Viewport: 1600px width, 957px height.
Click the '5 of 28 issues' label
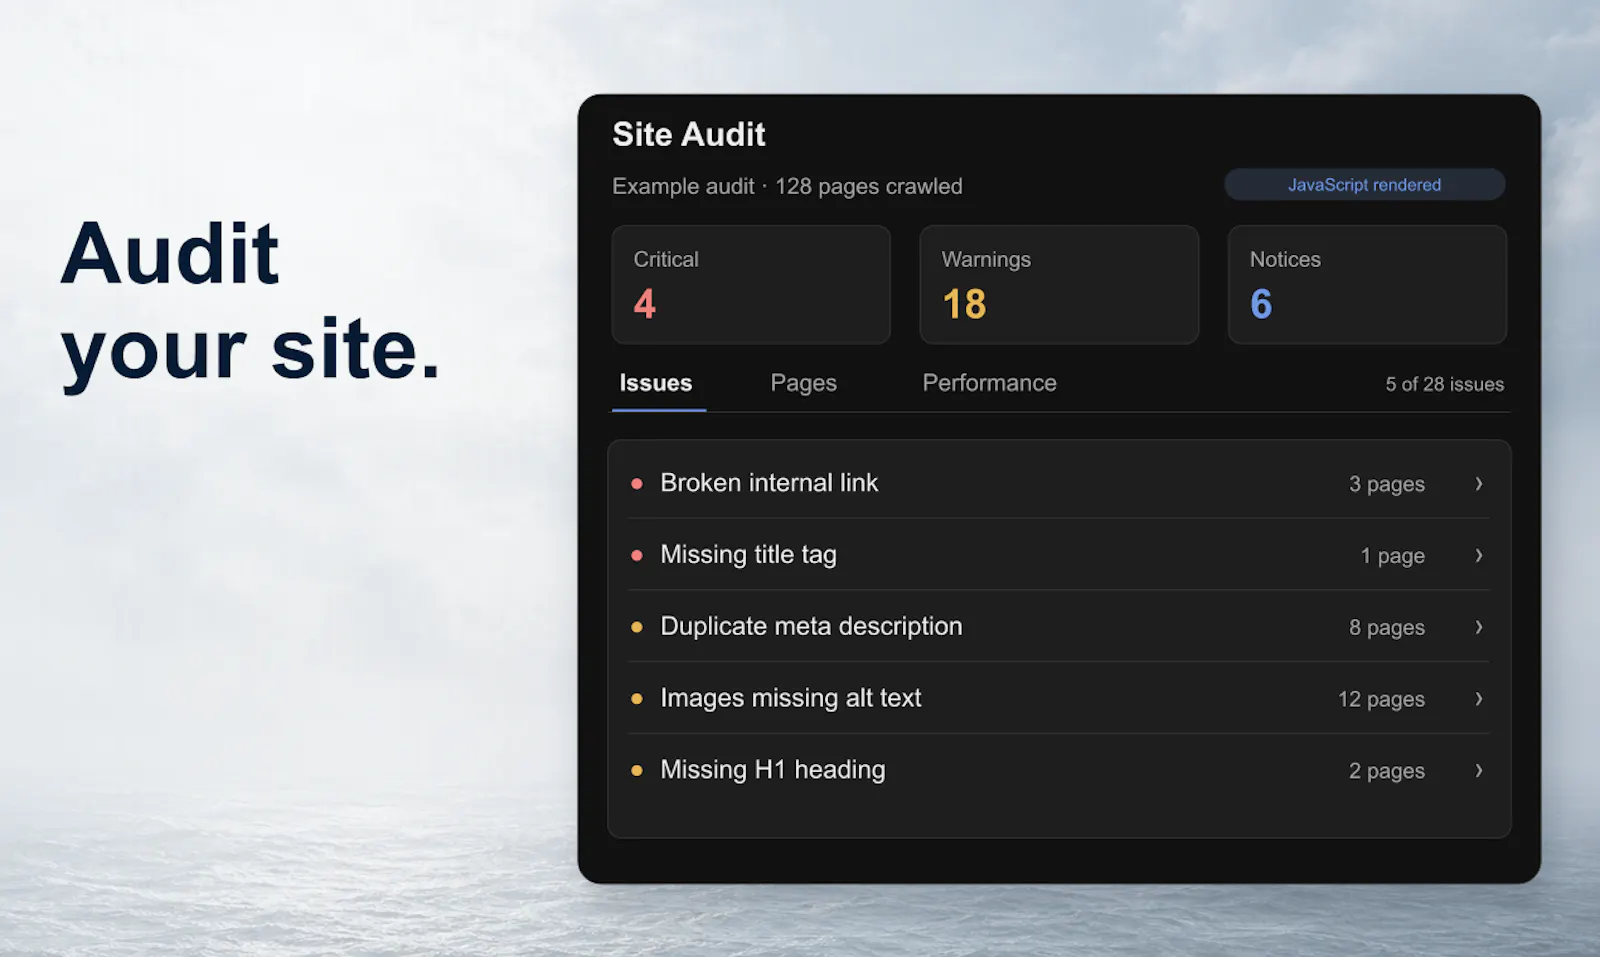(x=1444, y=384)
